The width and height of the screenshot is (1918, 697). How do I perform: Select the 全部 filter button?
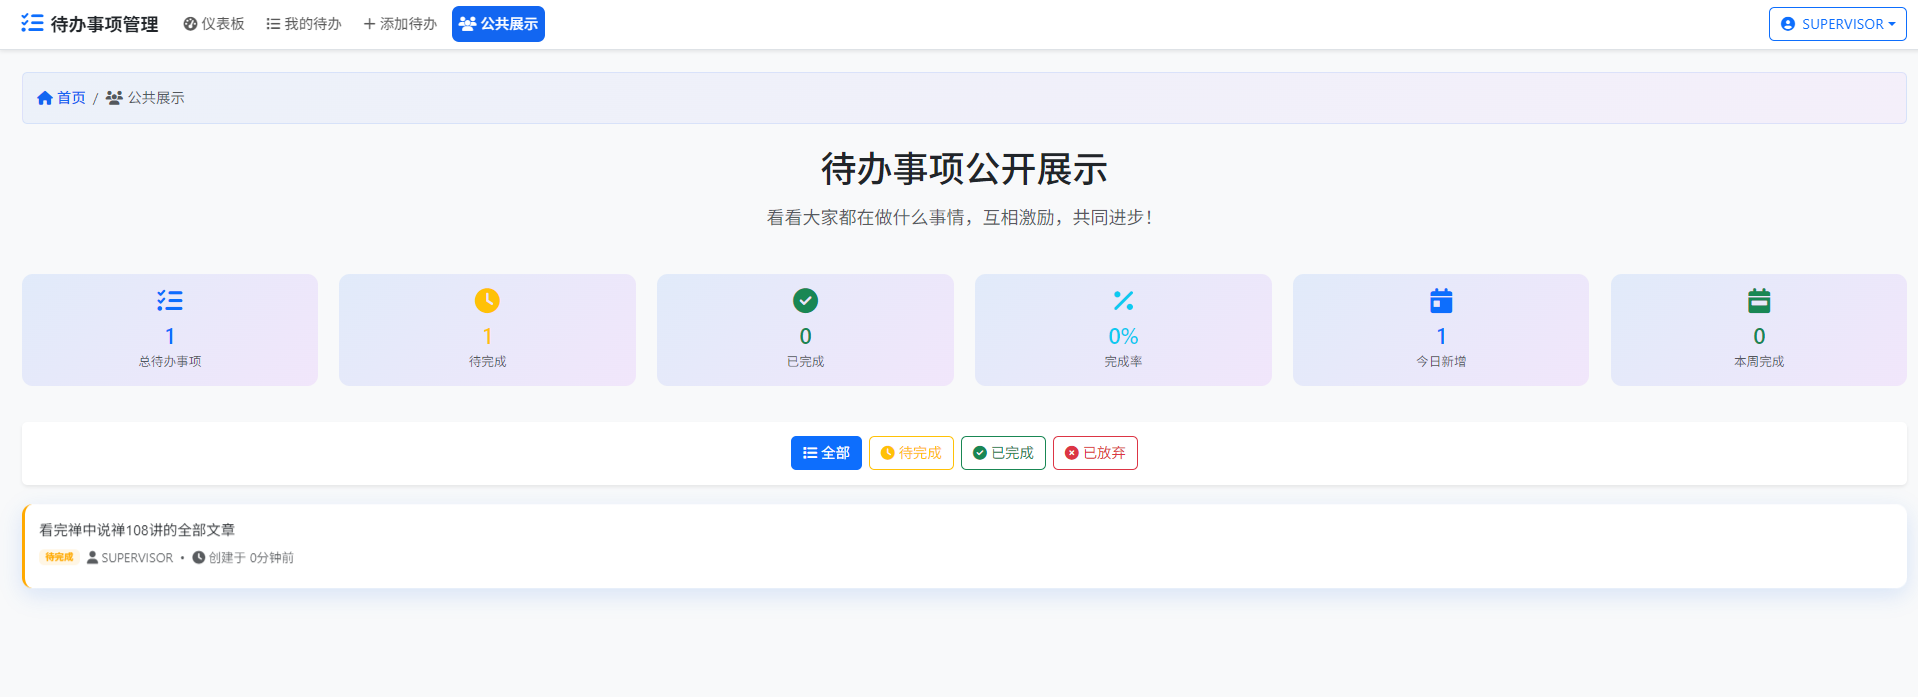coord(826,453)
